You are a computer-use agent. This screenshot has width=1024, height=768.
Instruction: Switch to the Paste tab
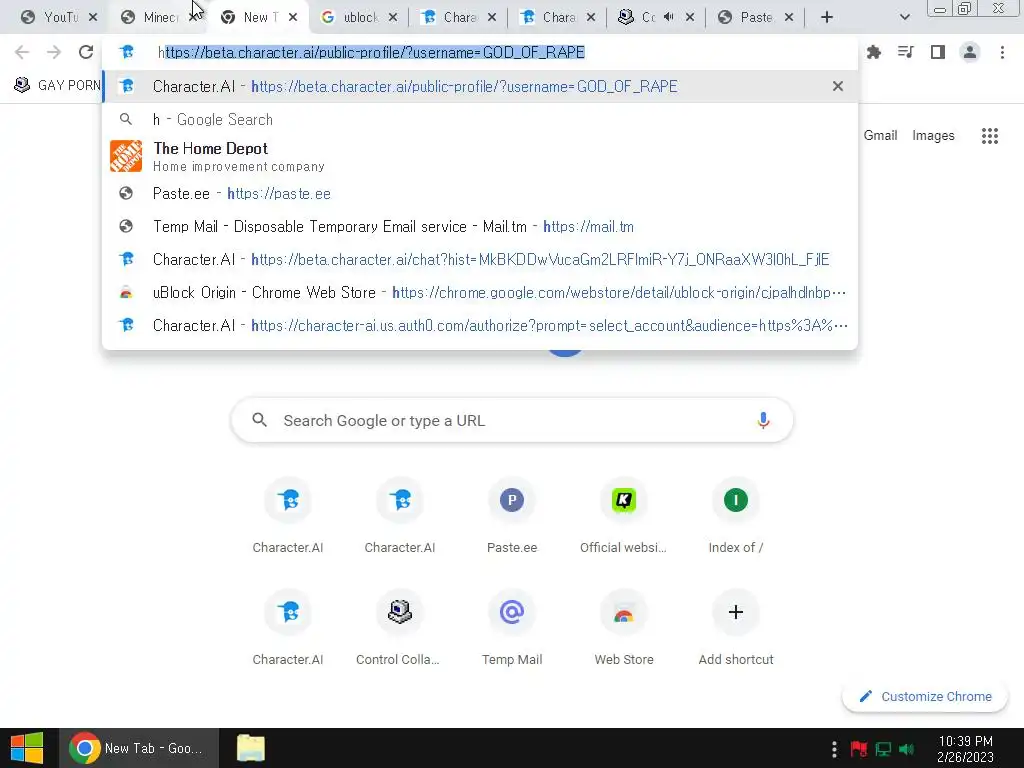point(756,18)
